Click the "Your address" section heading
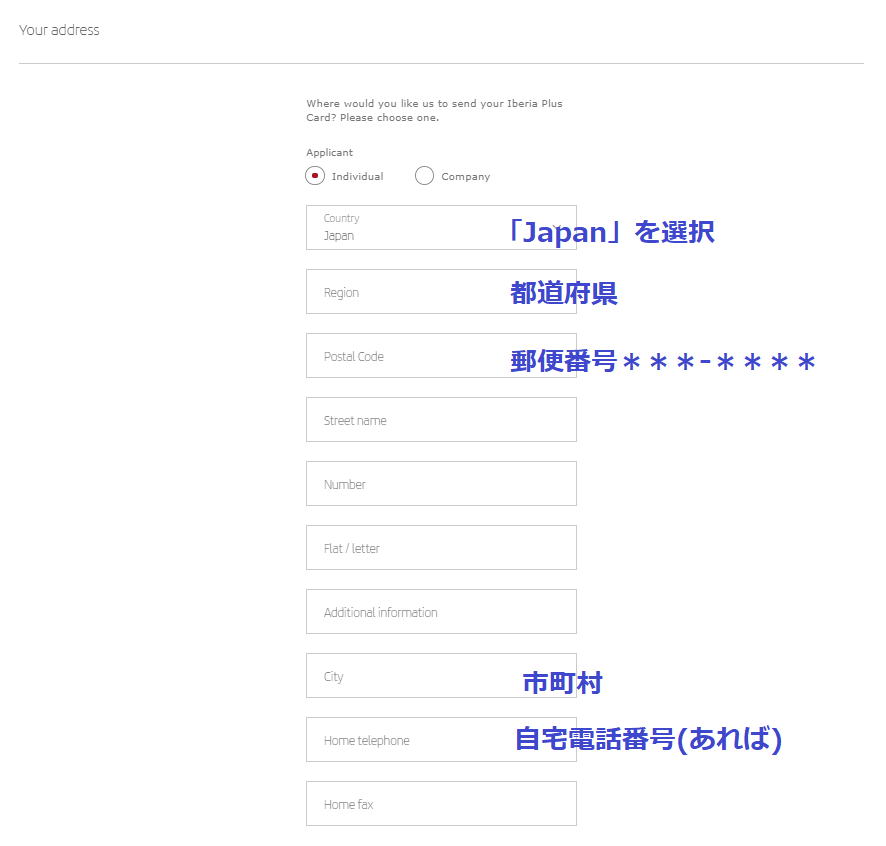886x846 pixels. pyautogui.click(x=59, y=30)
